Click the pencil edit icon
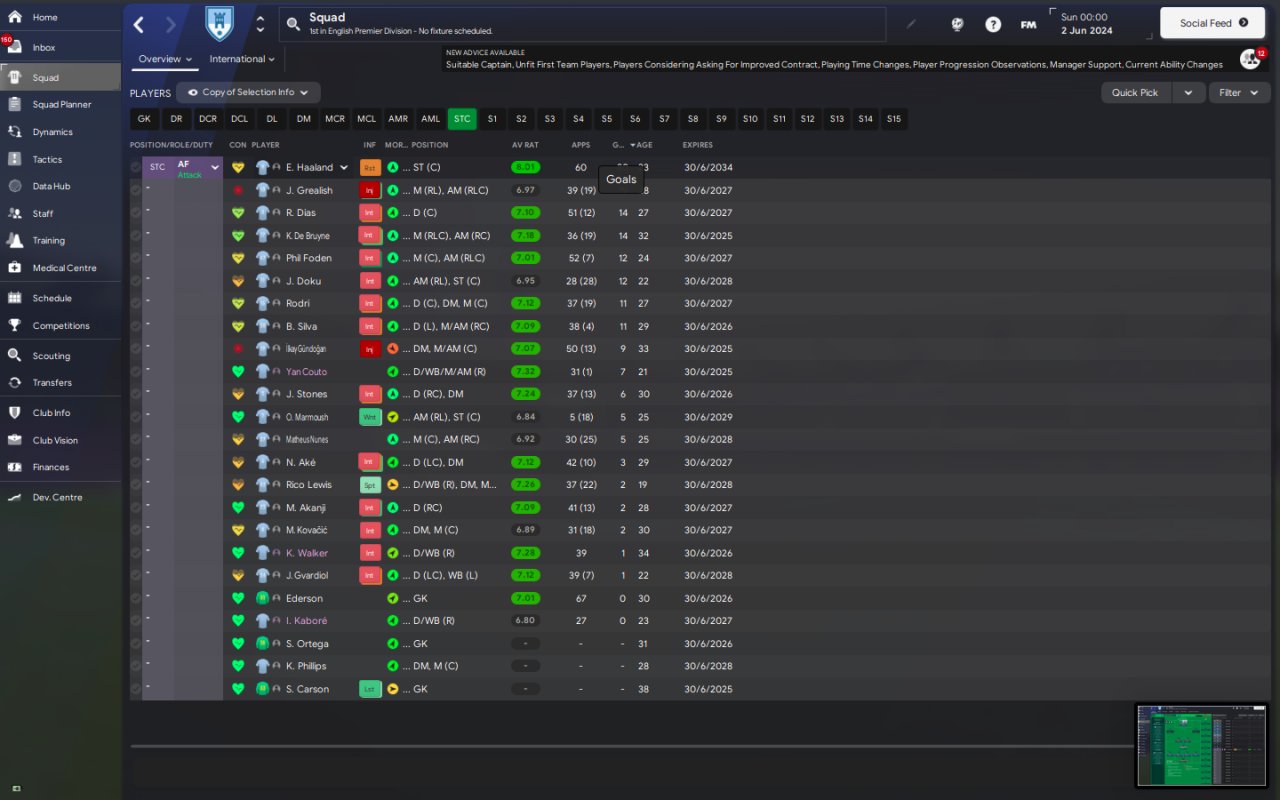The image size is (1280, 800). pos(911,24)
